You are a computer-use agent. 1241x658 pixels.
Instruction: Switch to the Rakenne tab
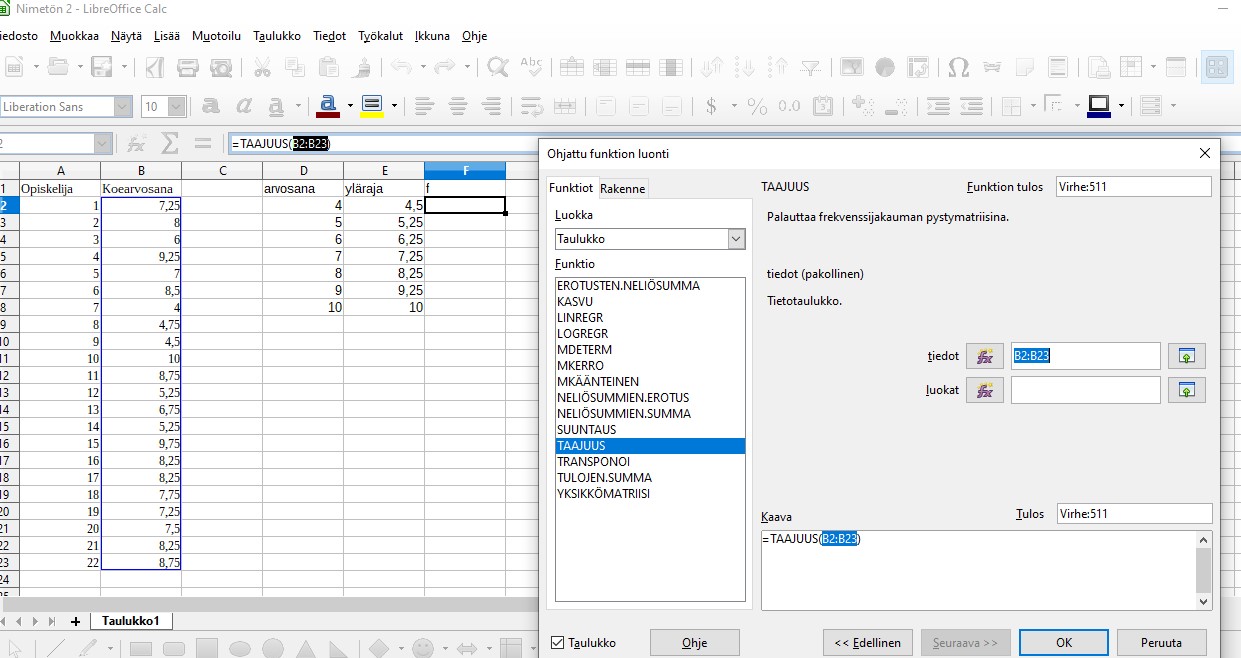coord(623,188)
